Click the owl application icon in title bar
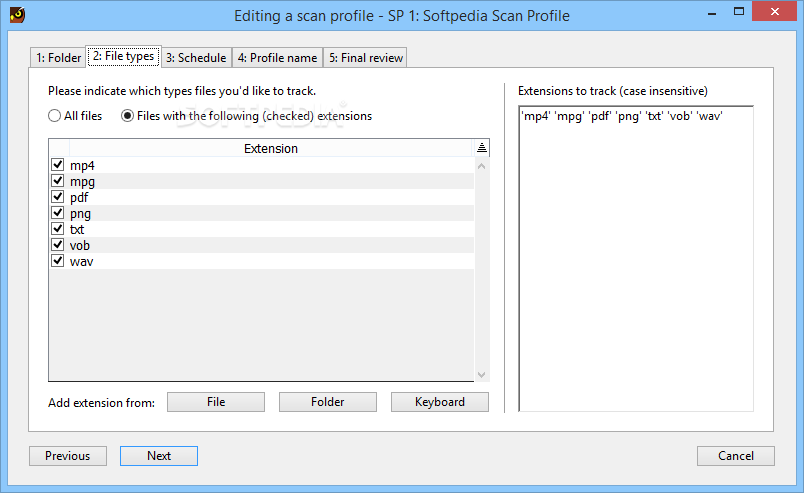804x493 pixels. coord(17,15)
